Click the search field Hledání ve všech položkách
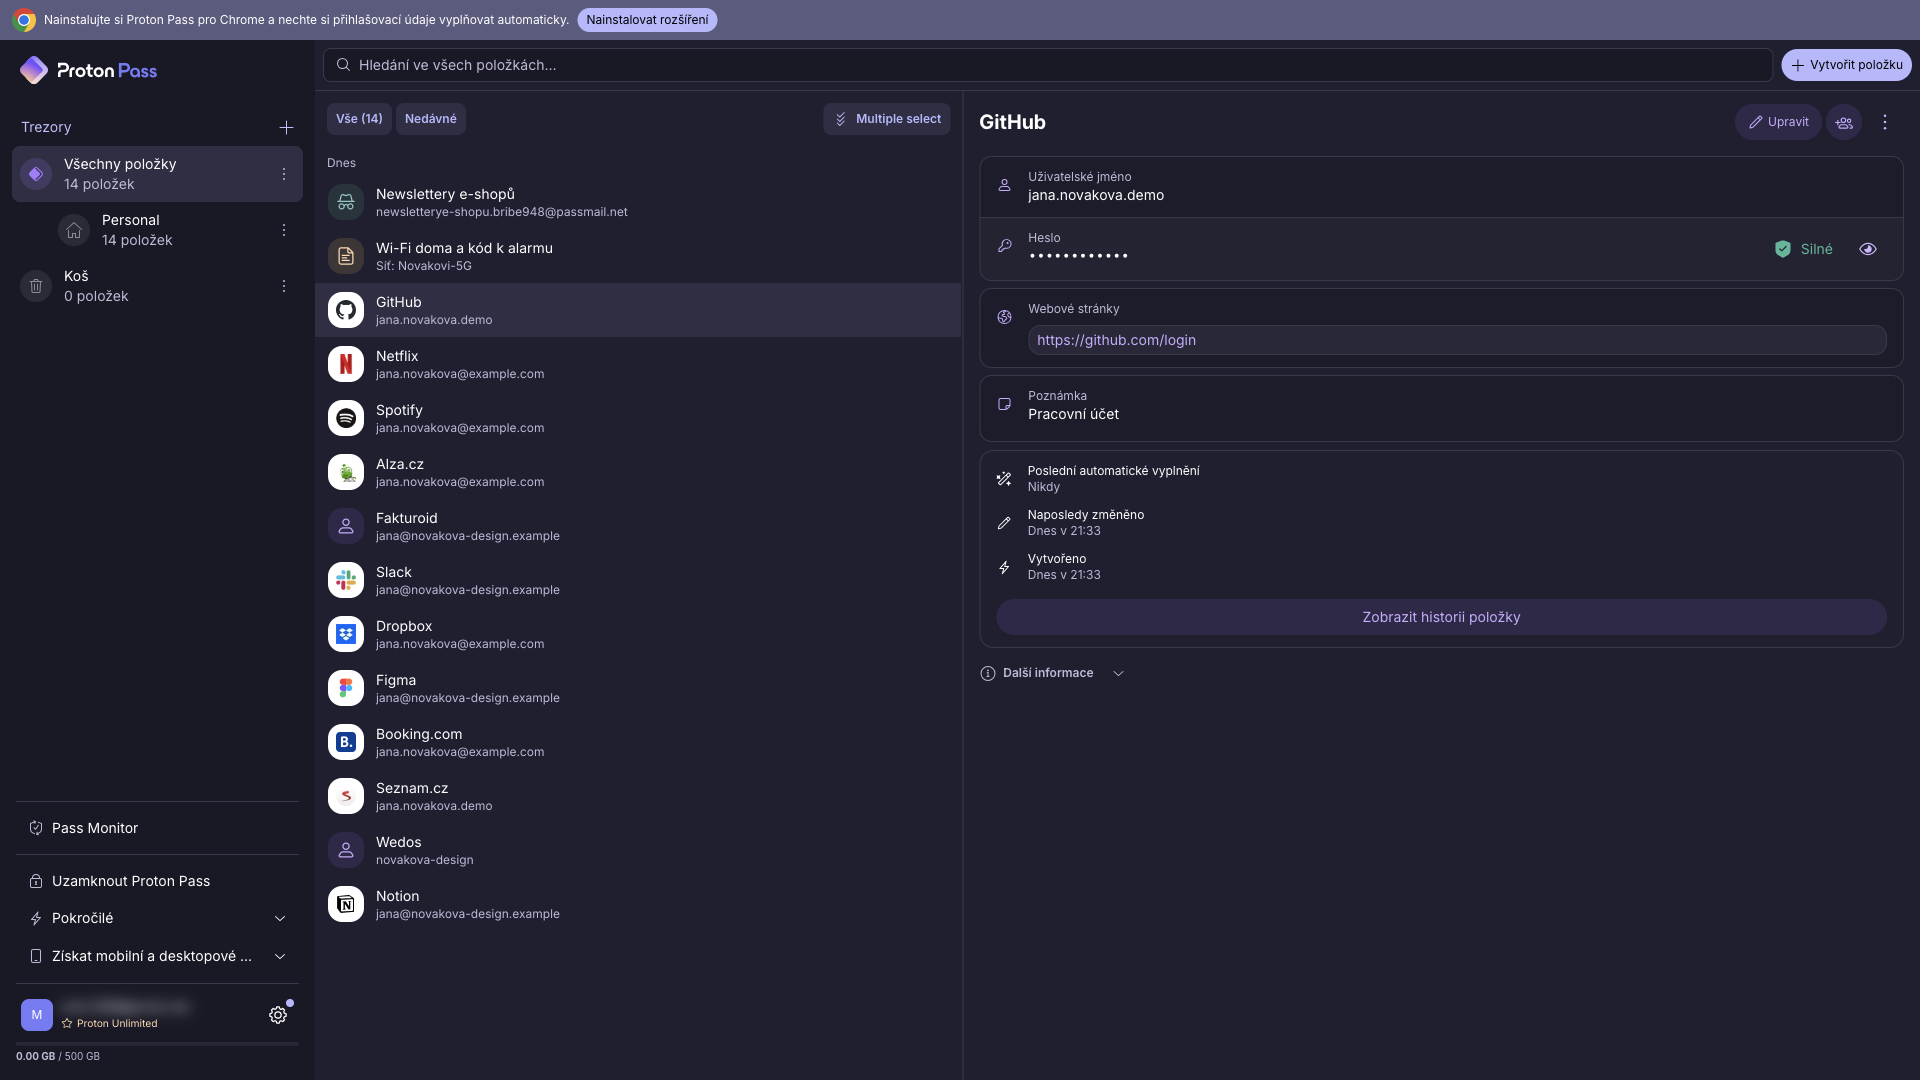This screenshot has width=1920, height=1080. coord(1047,65)
